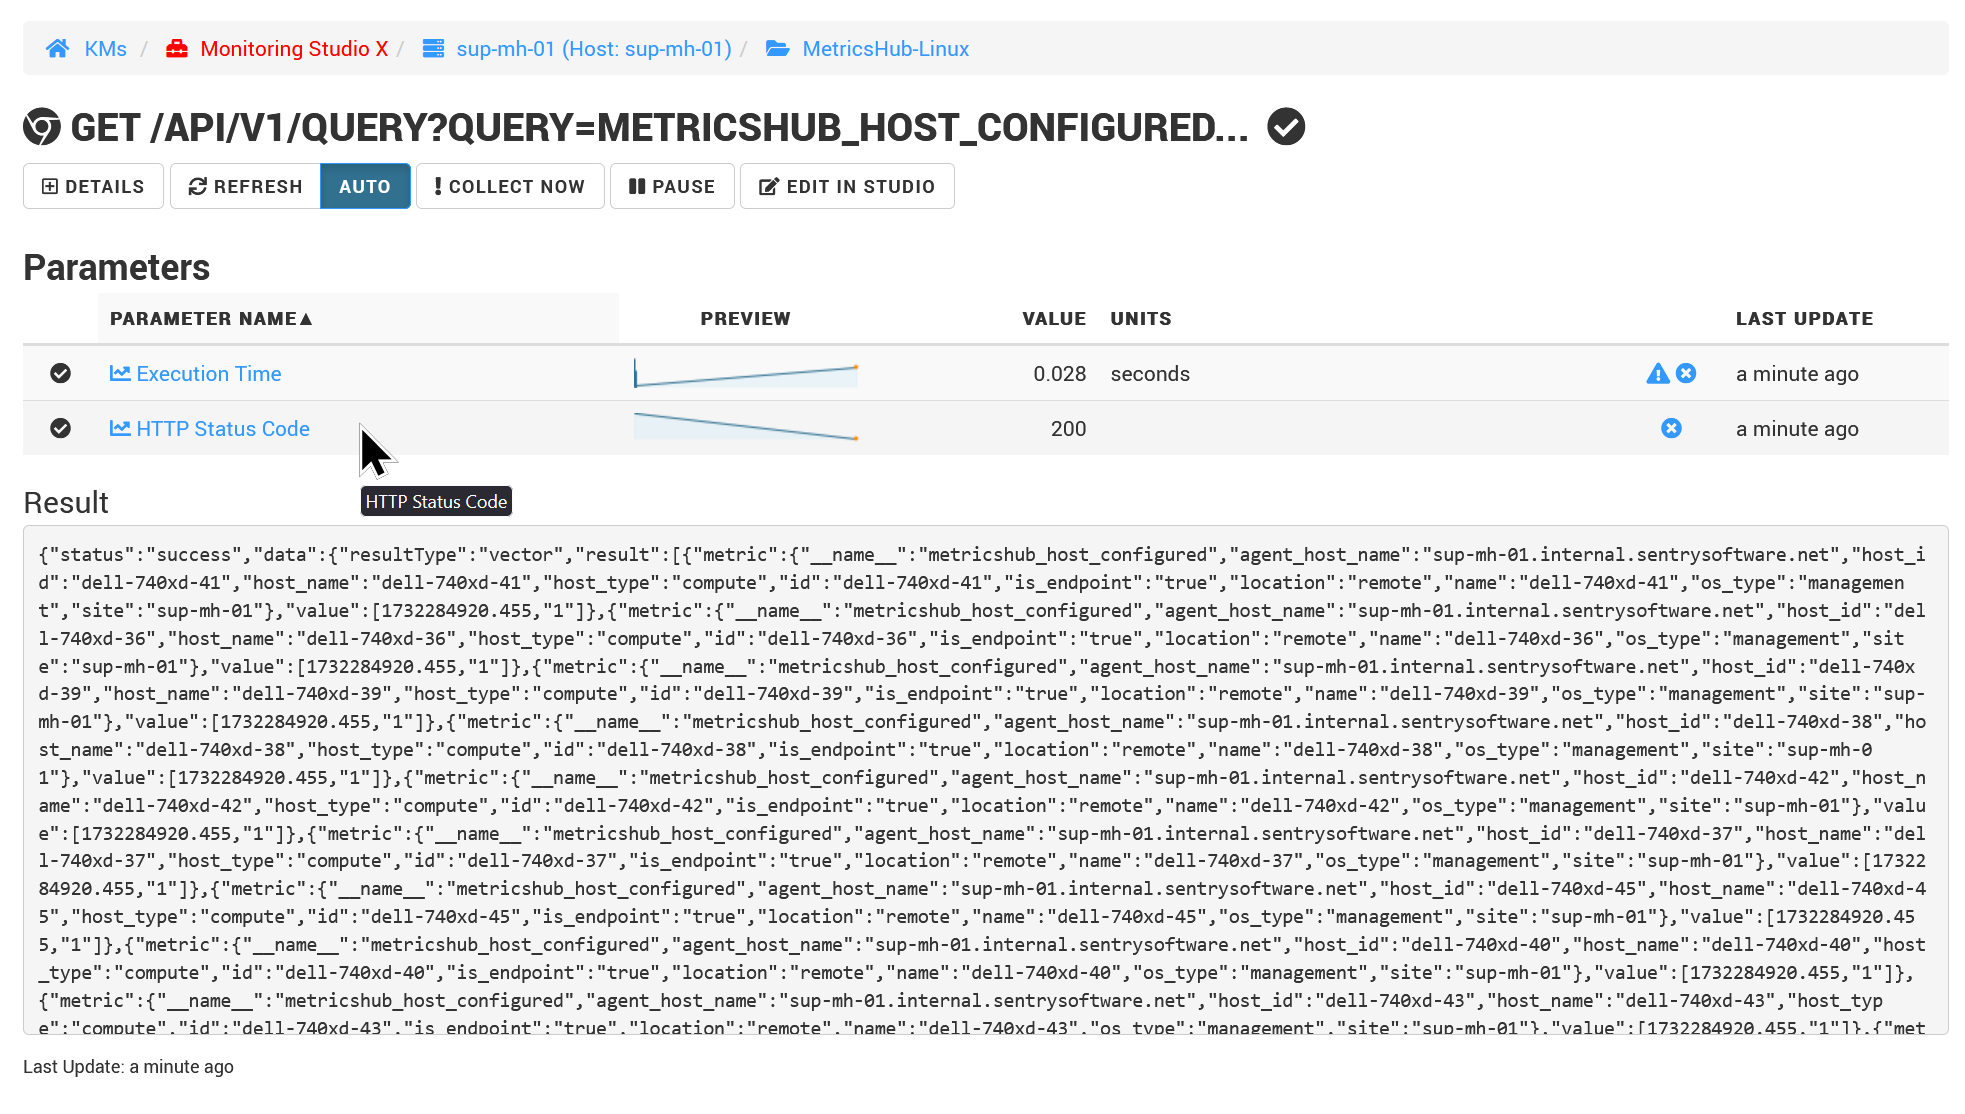Toggle the AUTO refresh button
The image size is (1965, 1114).
364,187
